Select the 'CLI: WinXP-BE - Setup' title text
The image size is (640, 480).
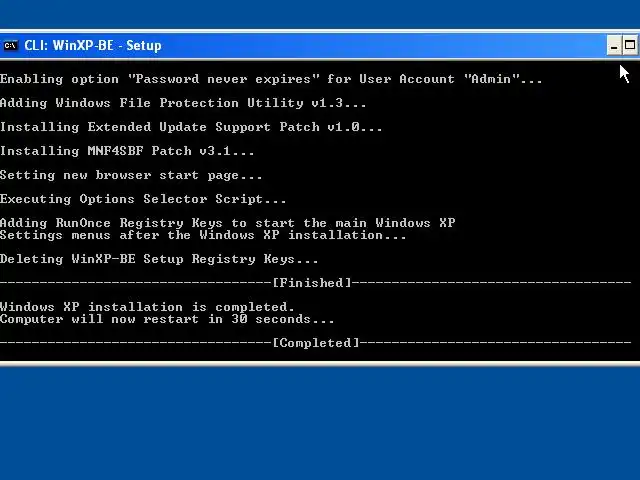[x=93, y=45]
